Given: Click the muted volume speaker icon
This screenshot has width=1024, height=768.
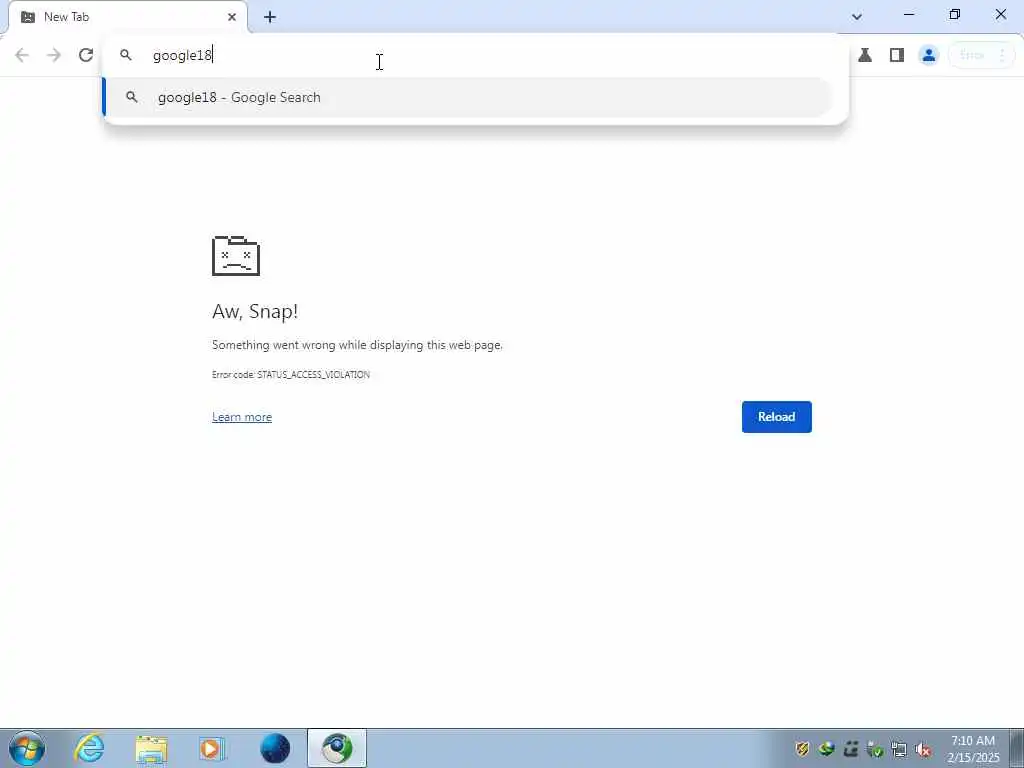Looking at the screenshot, I should tap(923, 749).
